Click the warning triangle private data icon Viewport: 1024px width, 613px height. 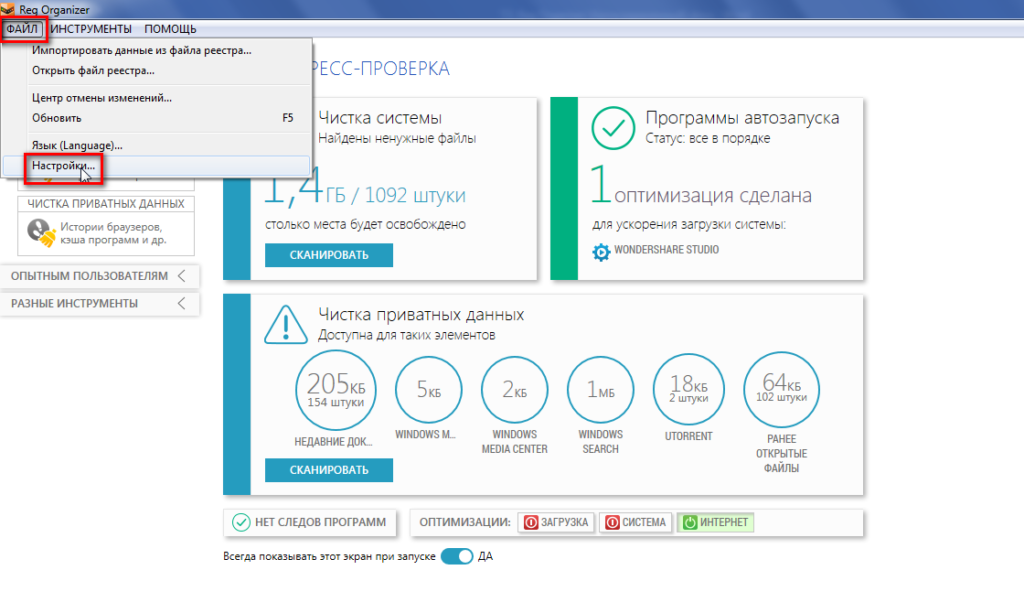[286, 324]
